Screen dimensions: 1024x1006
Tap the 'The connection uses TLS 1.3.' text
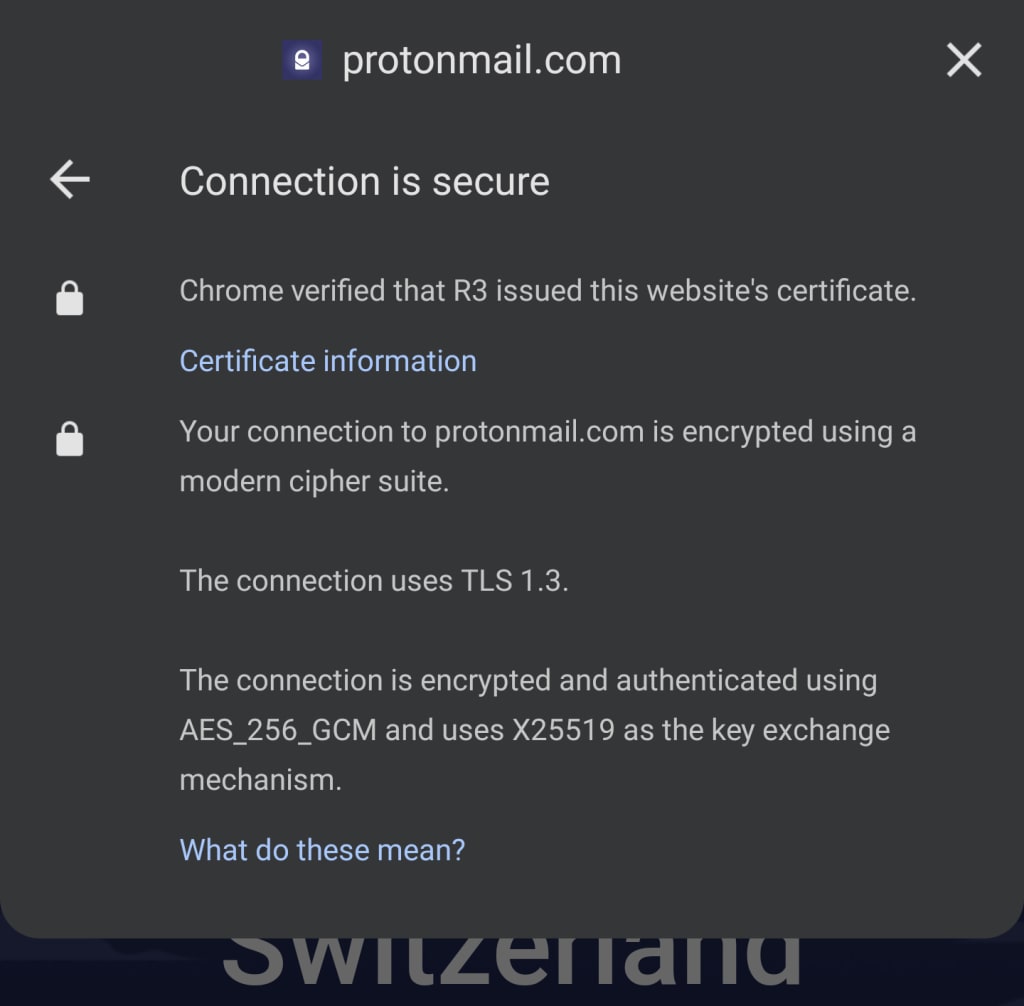point(373,581)
